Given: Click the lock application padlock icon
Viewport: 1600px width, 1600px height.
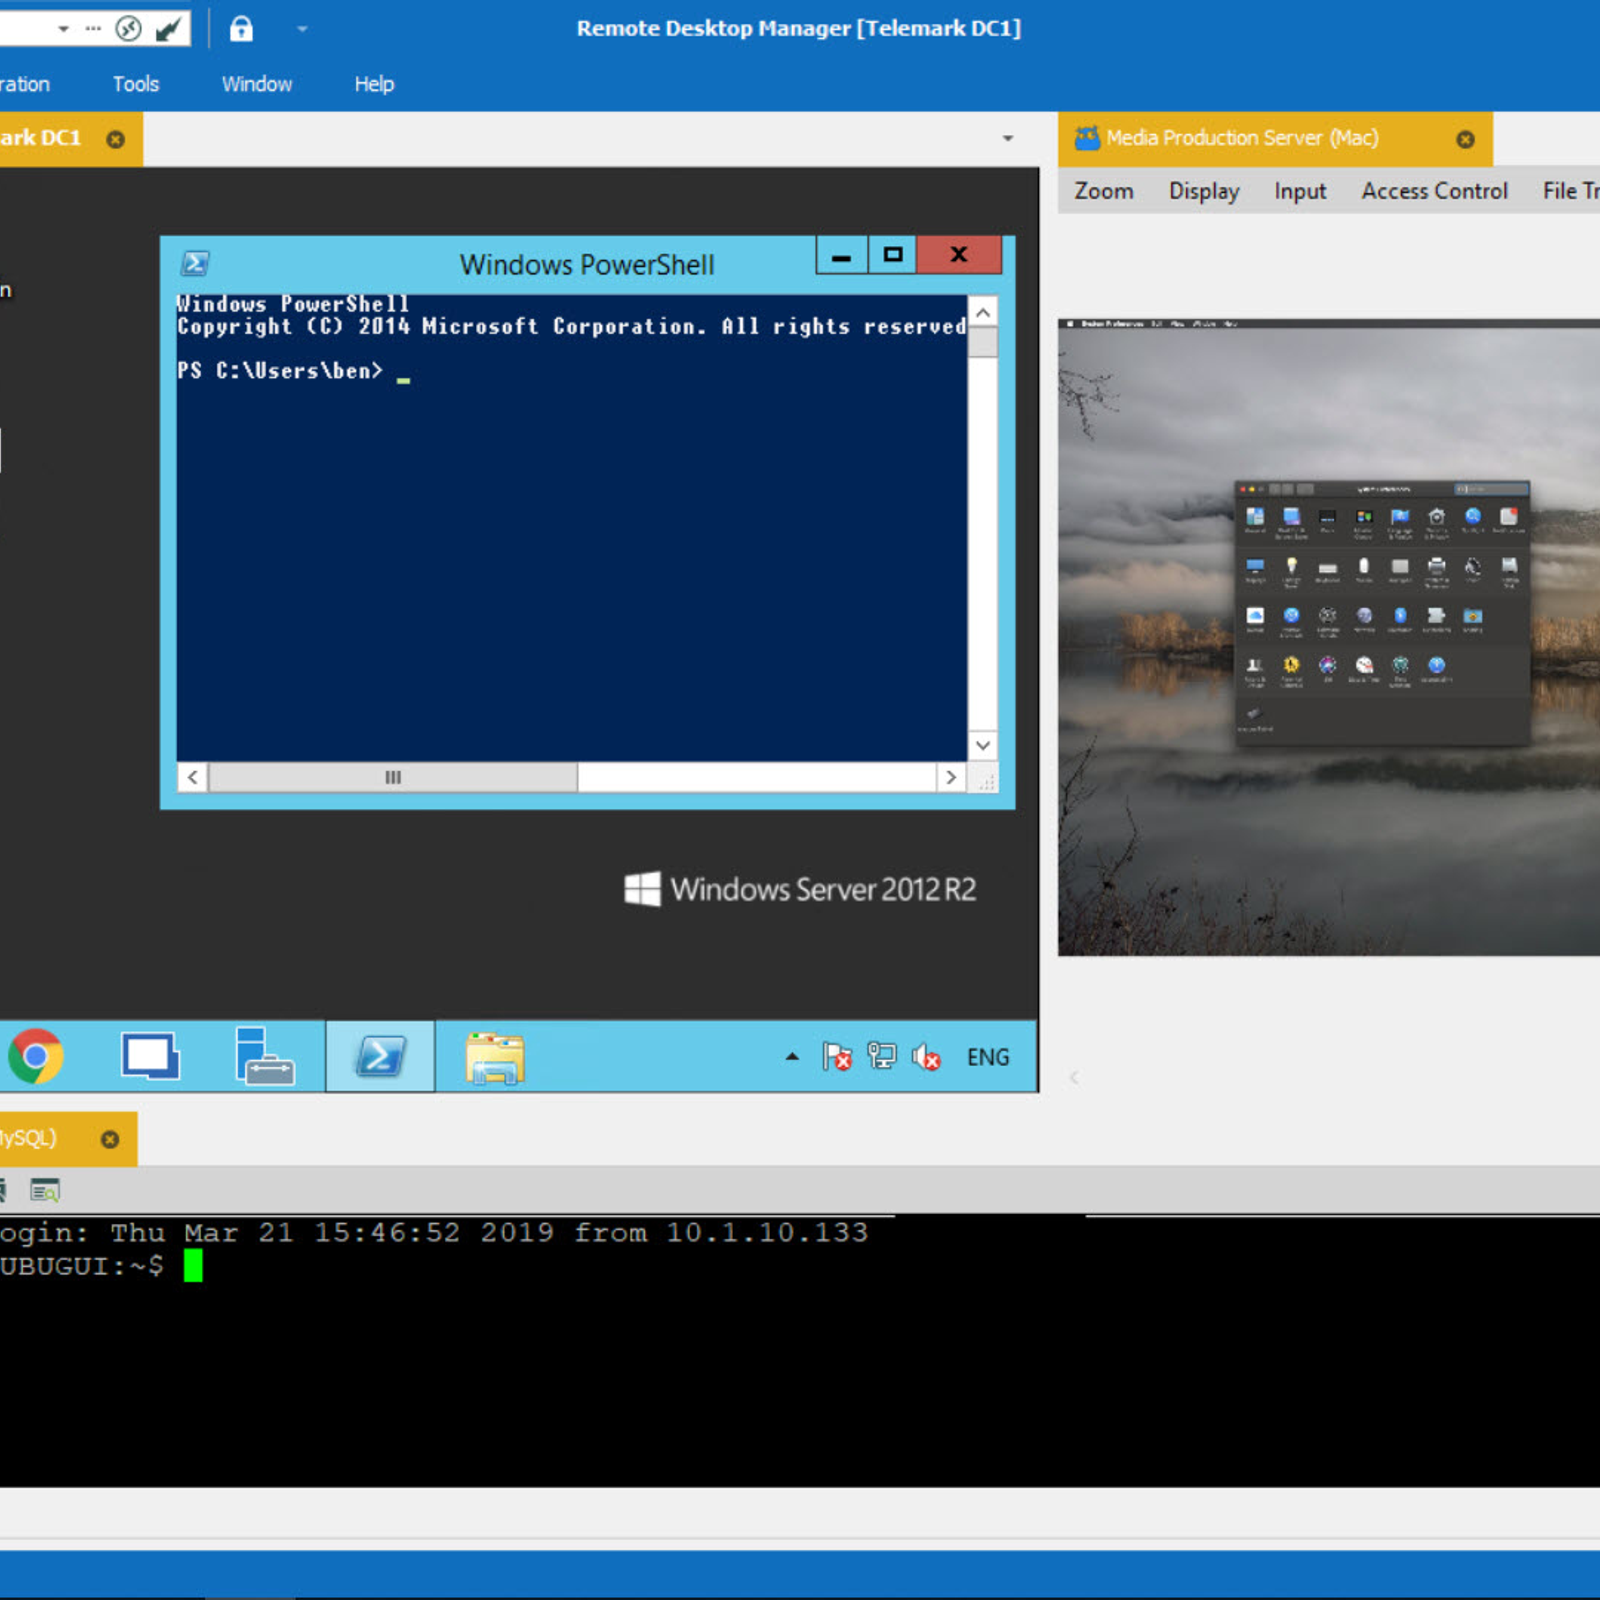Looking at the screenshot, I should click(241, 29).
